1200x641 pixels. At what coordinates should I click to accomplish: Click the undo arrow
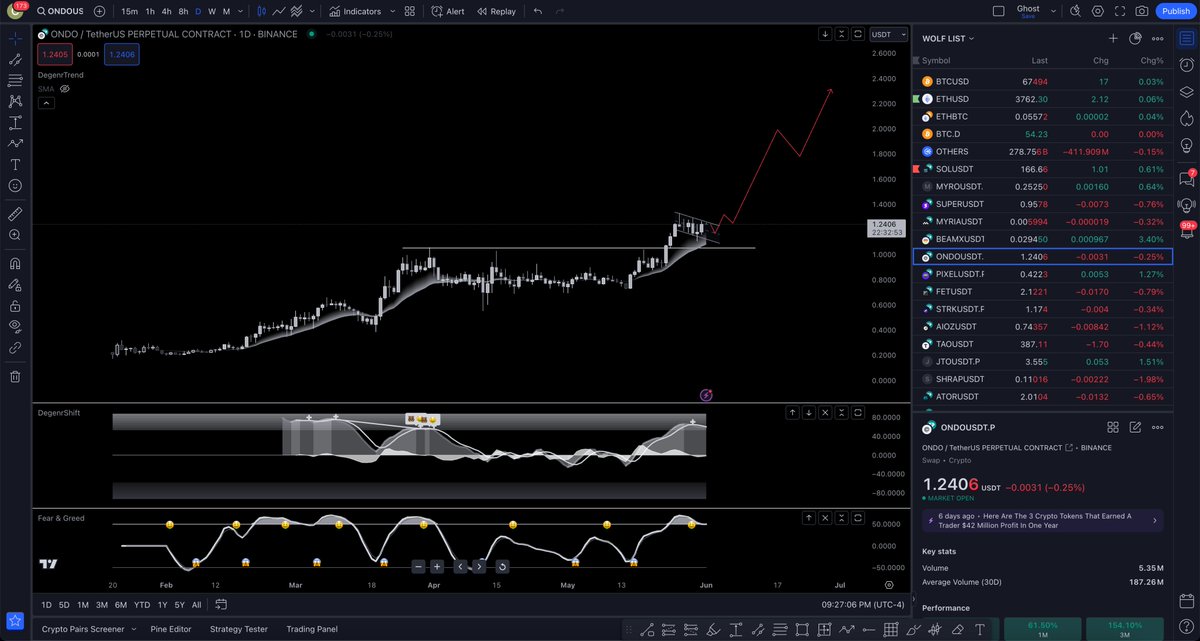[538, 11]
